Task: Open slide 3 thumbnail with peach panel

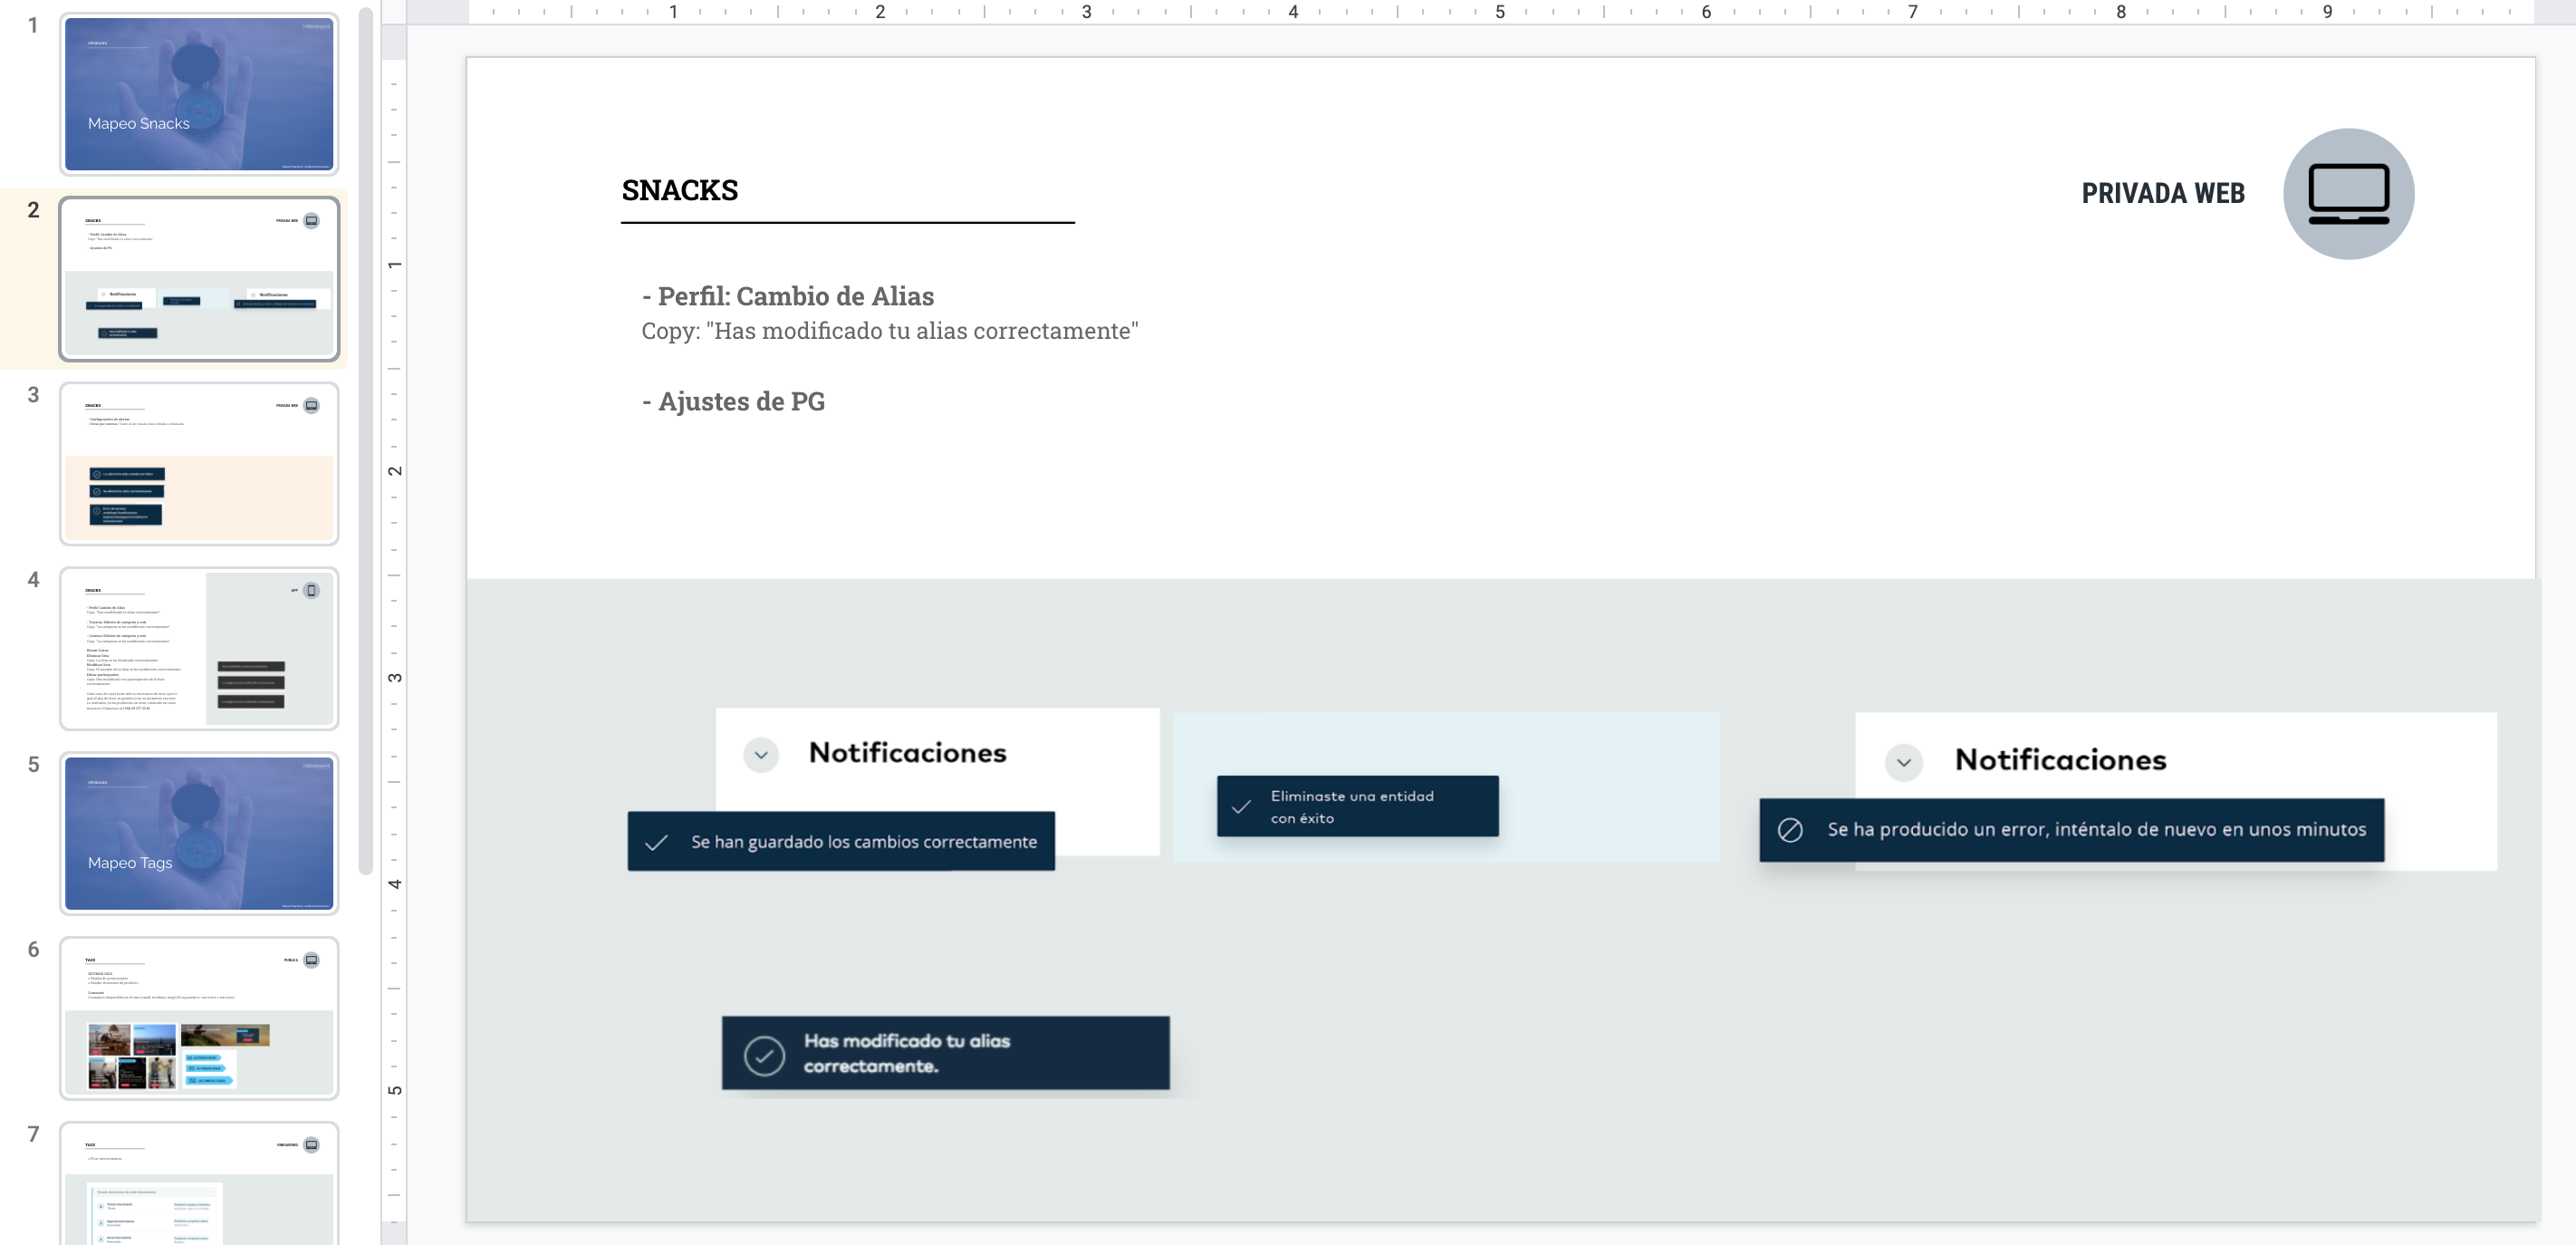Action: 199,464
